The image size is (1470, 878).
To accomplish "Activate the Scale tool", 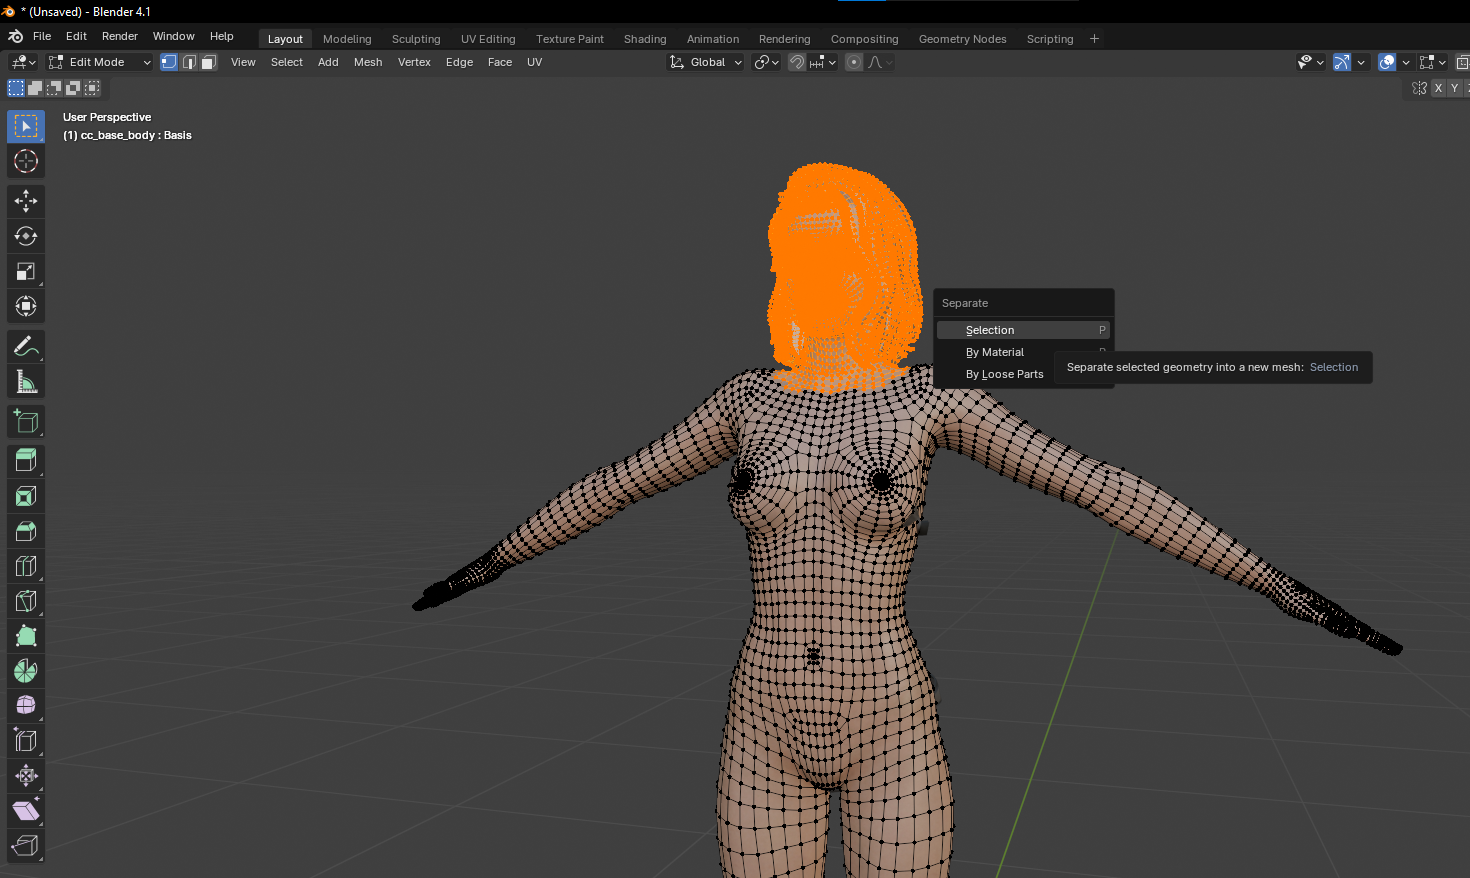I will click(x=26, y=271).
